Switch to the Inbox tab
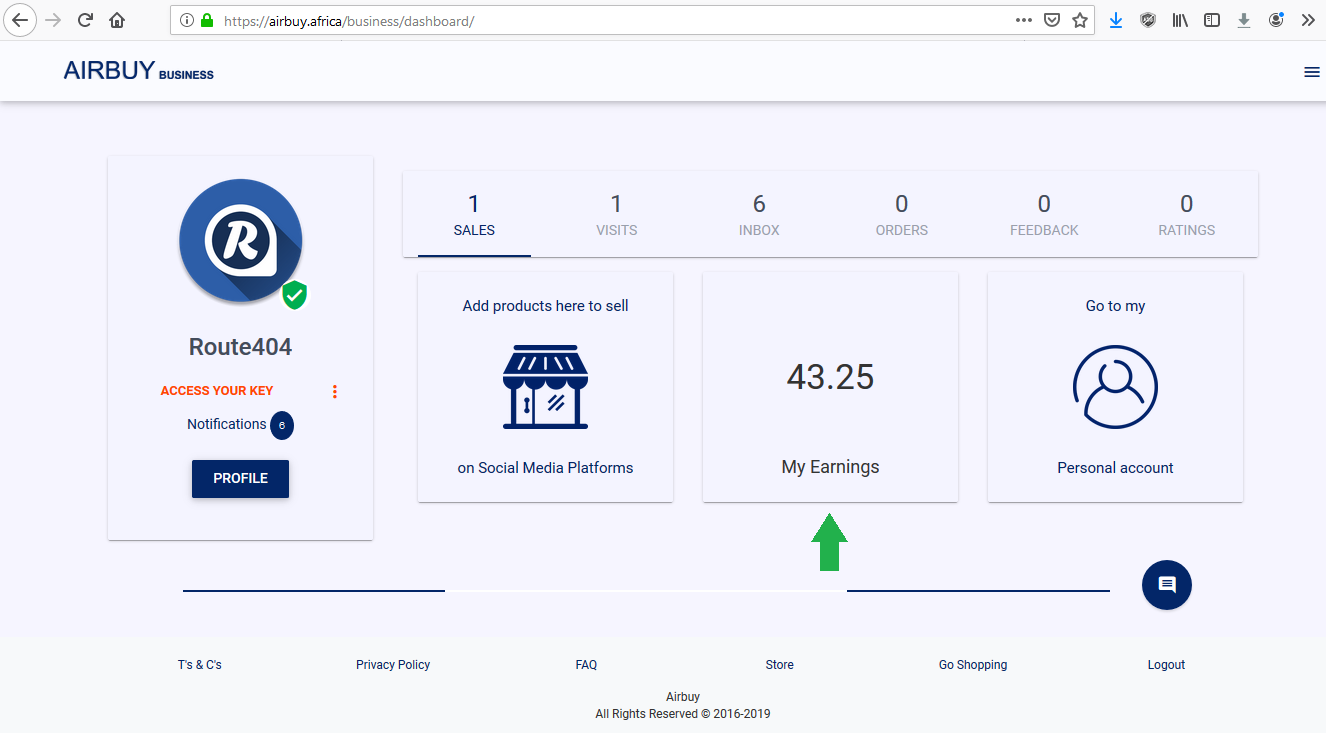 (759, 216)
